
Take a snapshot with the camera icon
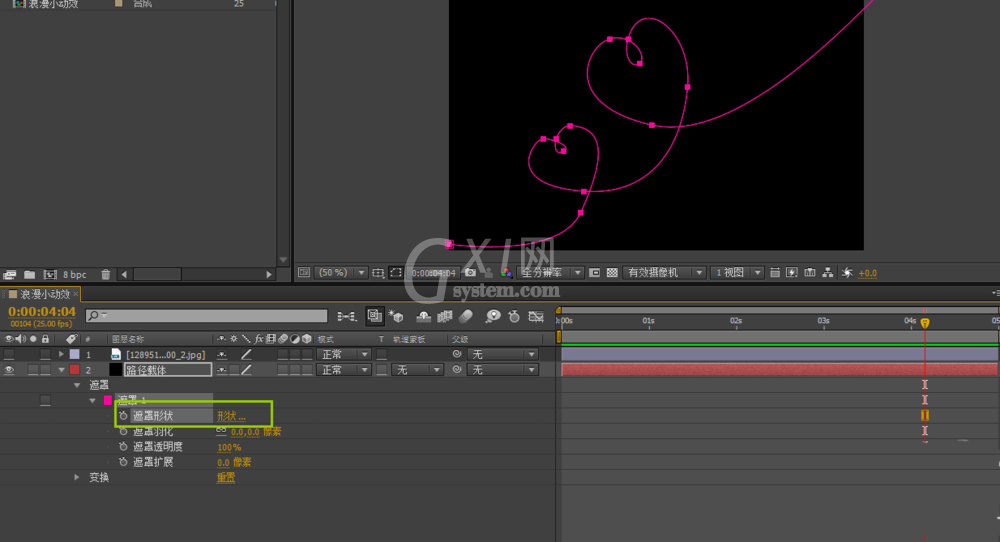click(470, 273)
